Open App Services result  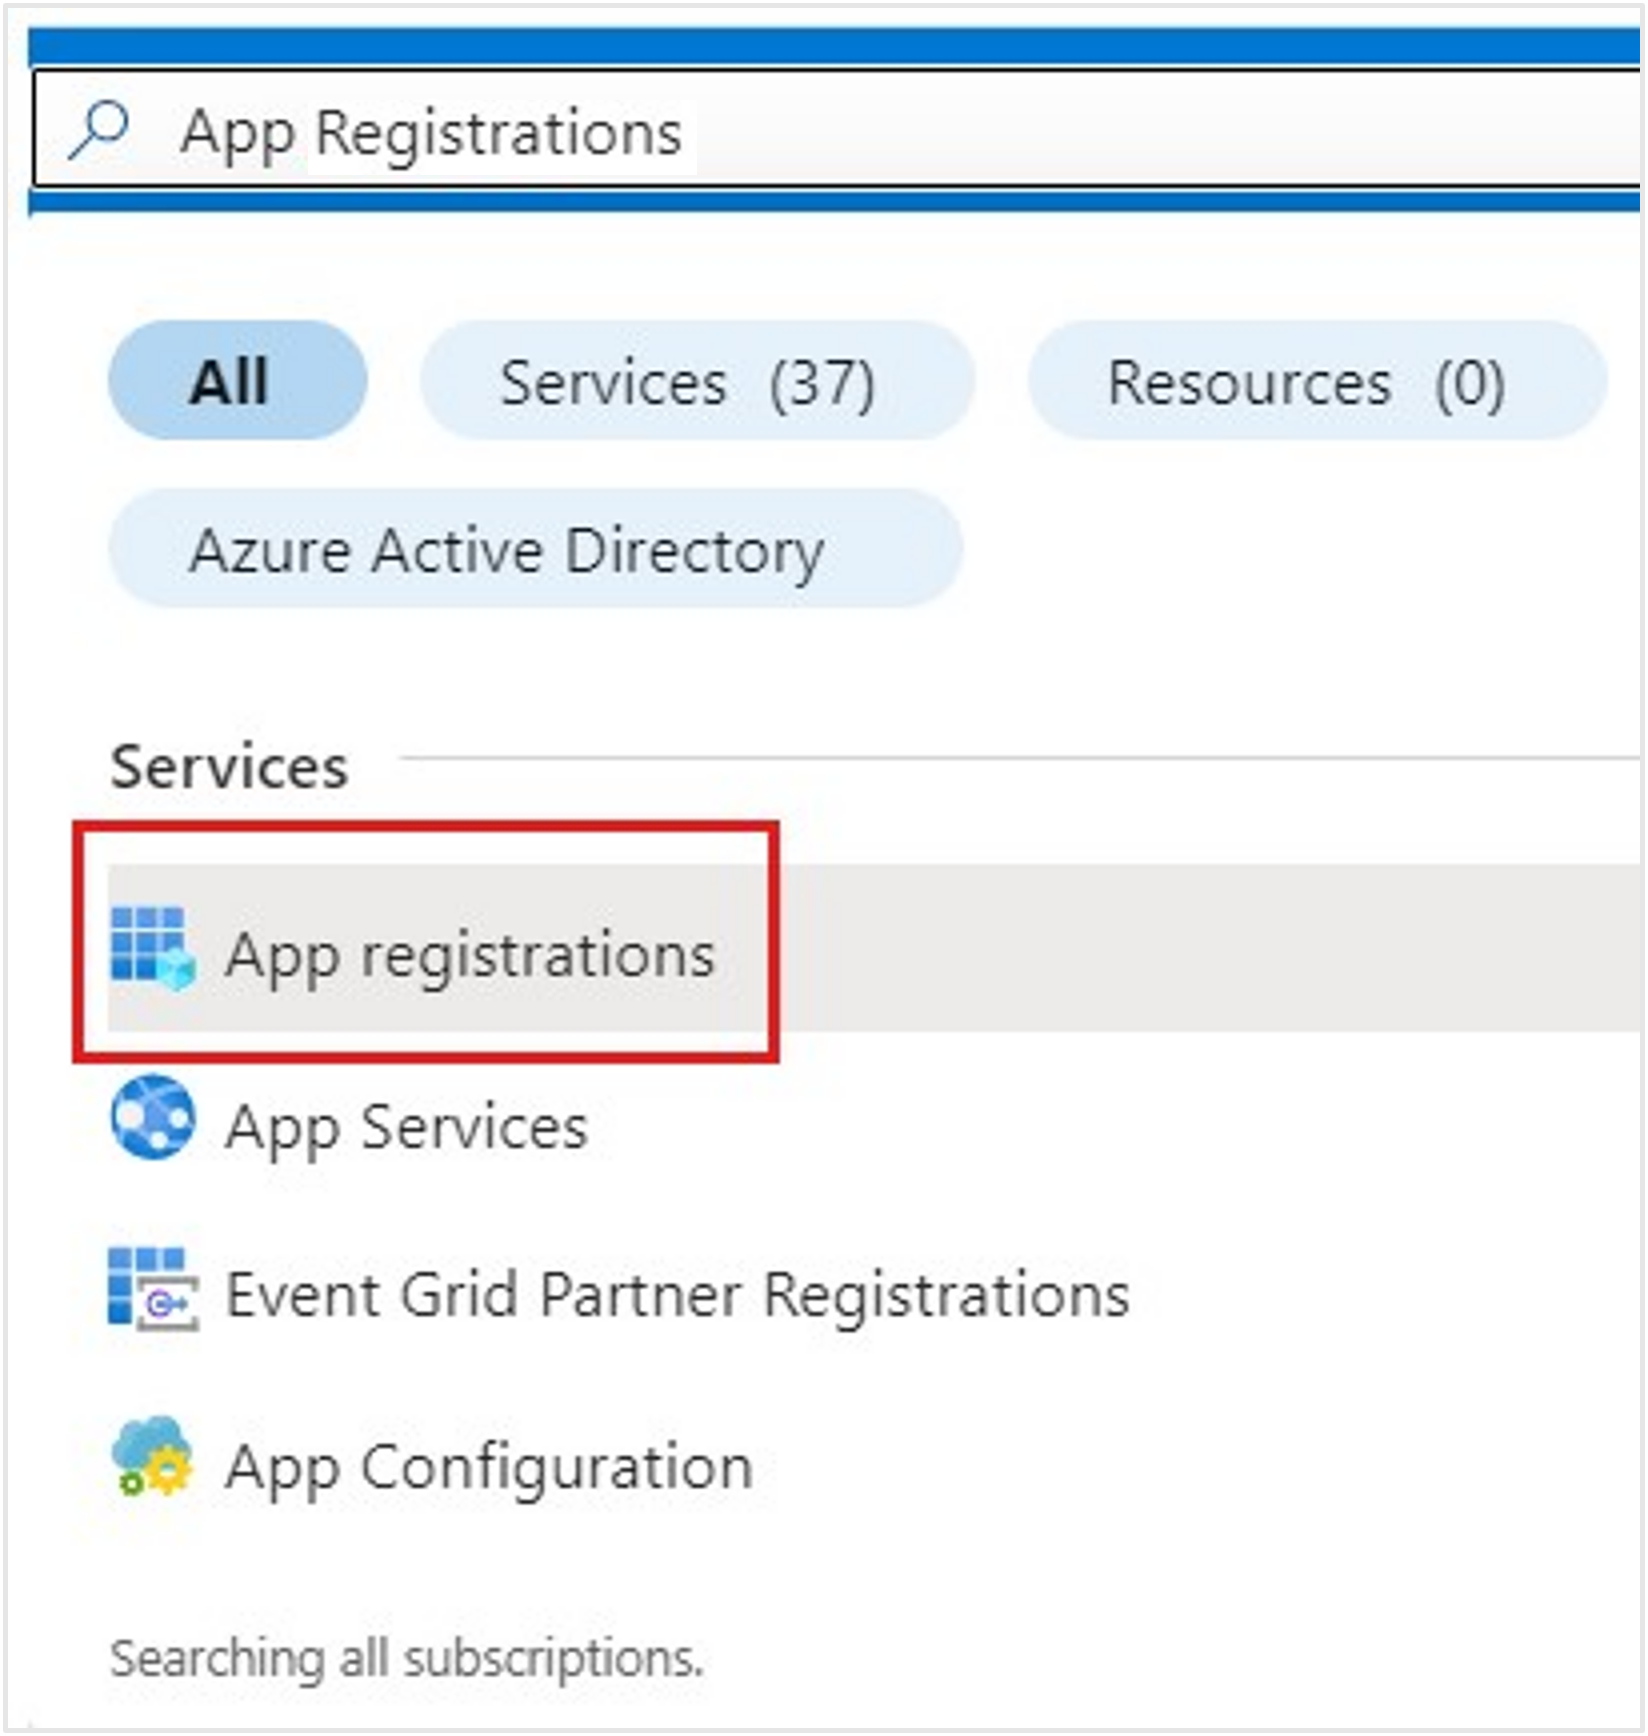tap(406, 1127)
